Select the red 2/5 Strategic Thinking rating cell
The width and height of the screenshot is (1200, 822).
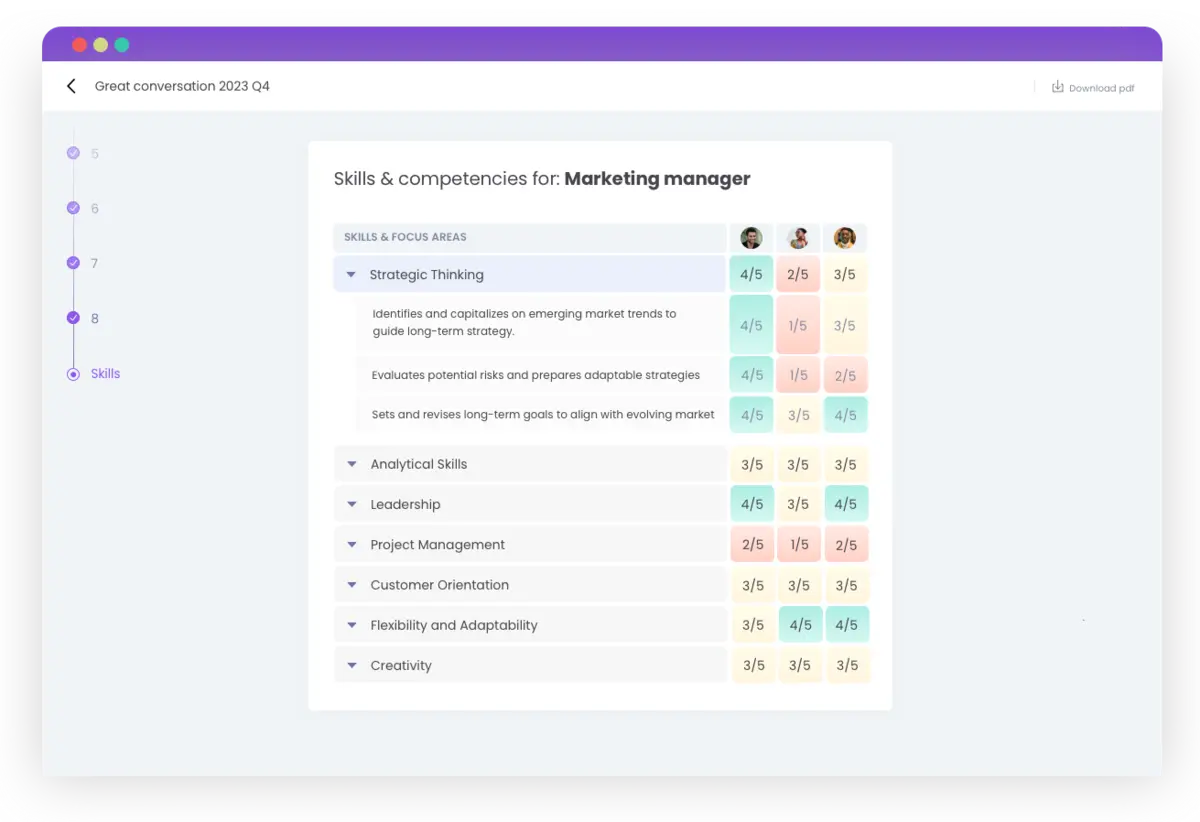[798, 273]
